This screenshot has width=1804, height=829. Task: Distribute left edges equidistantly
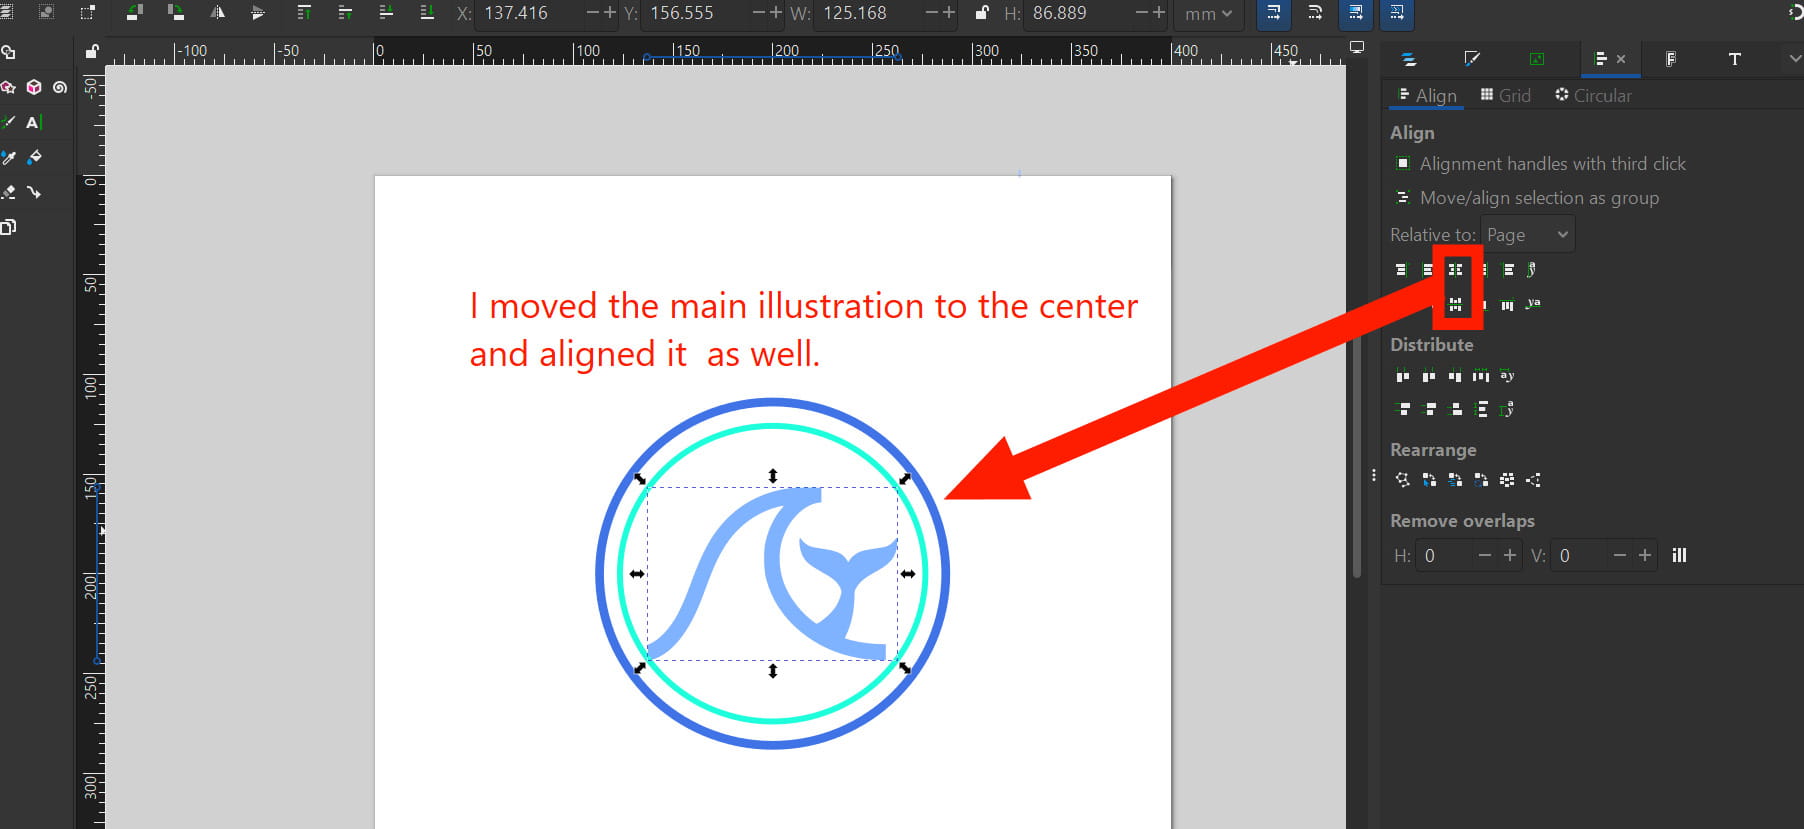pos(1403,376)
